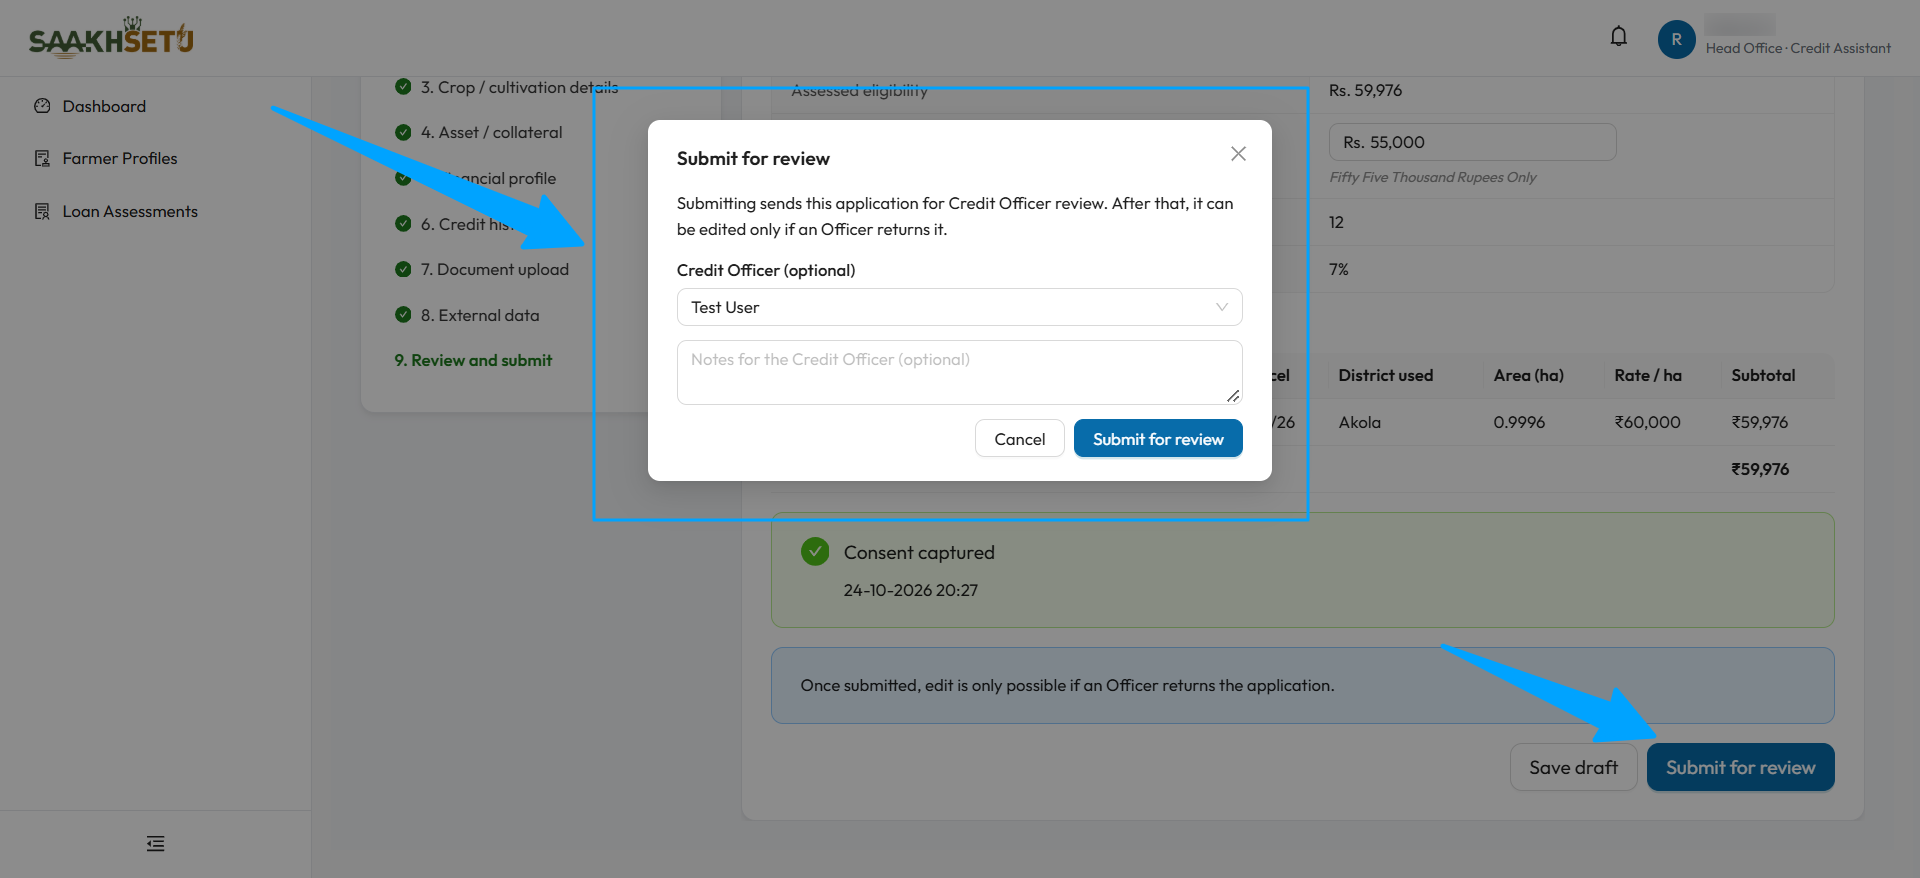Viewport: 1920px width, 878px height.
Task: Click the SaakhSetu logo
Action: [x=111, y=38]
